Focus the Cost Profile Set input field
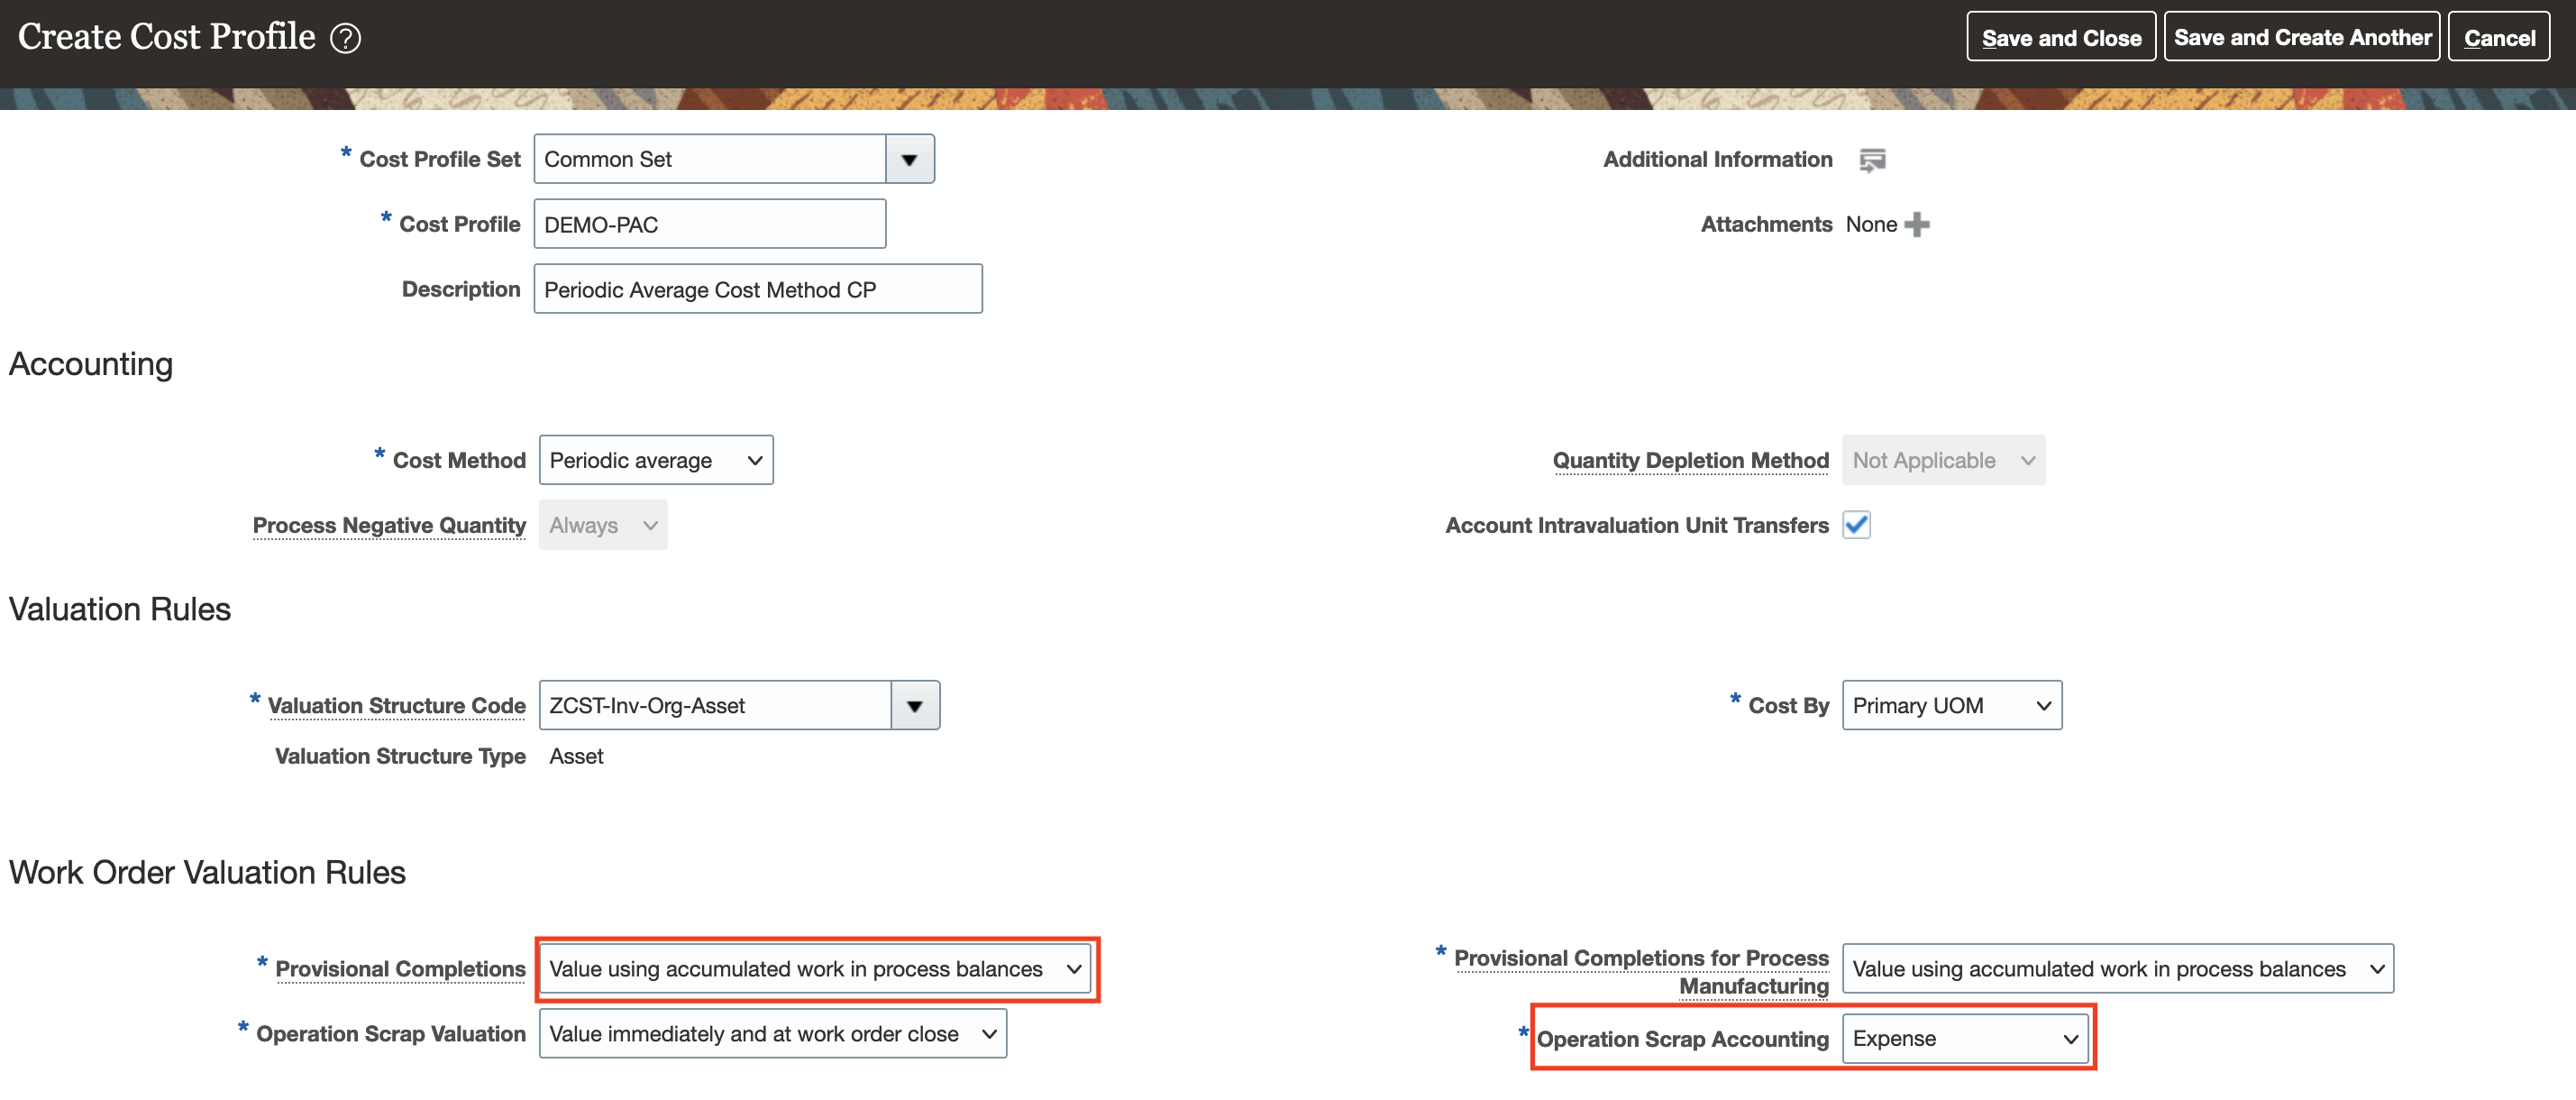Image resolution: width=2576 pixels, height=1100 pixels. tap(710, 159)
